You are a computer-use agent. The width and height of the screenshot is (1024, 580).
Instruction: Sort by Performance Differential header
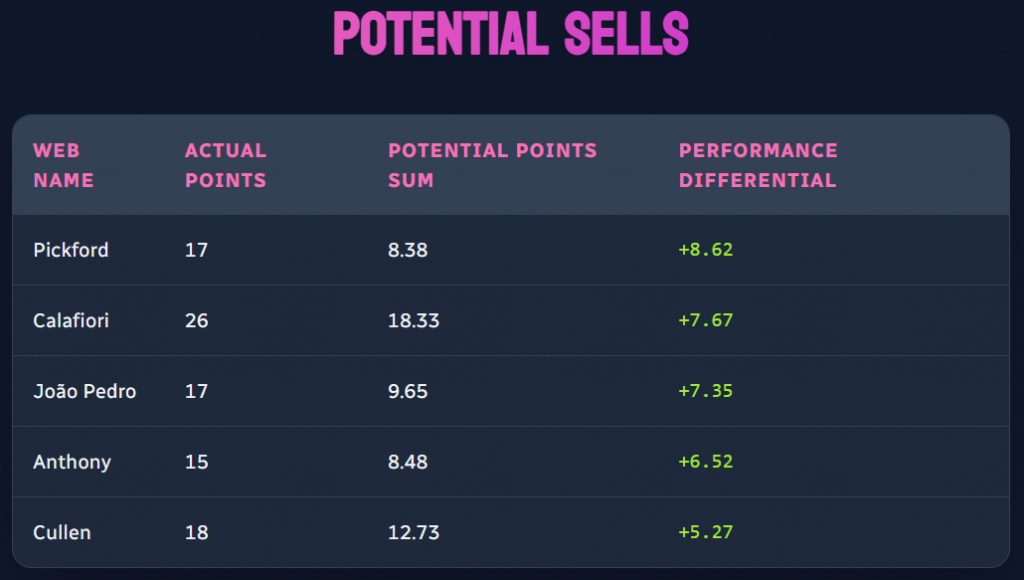coord(758,165)
